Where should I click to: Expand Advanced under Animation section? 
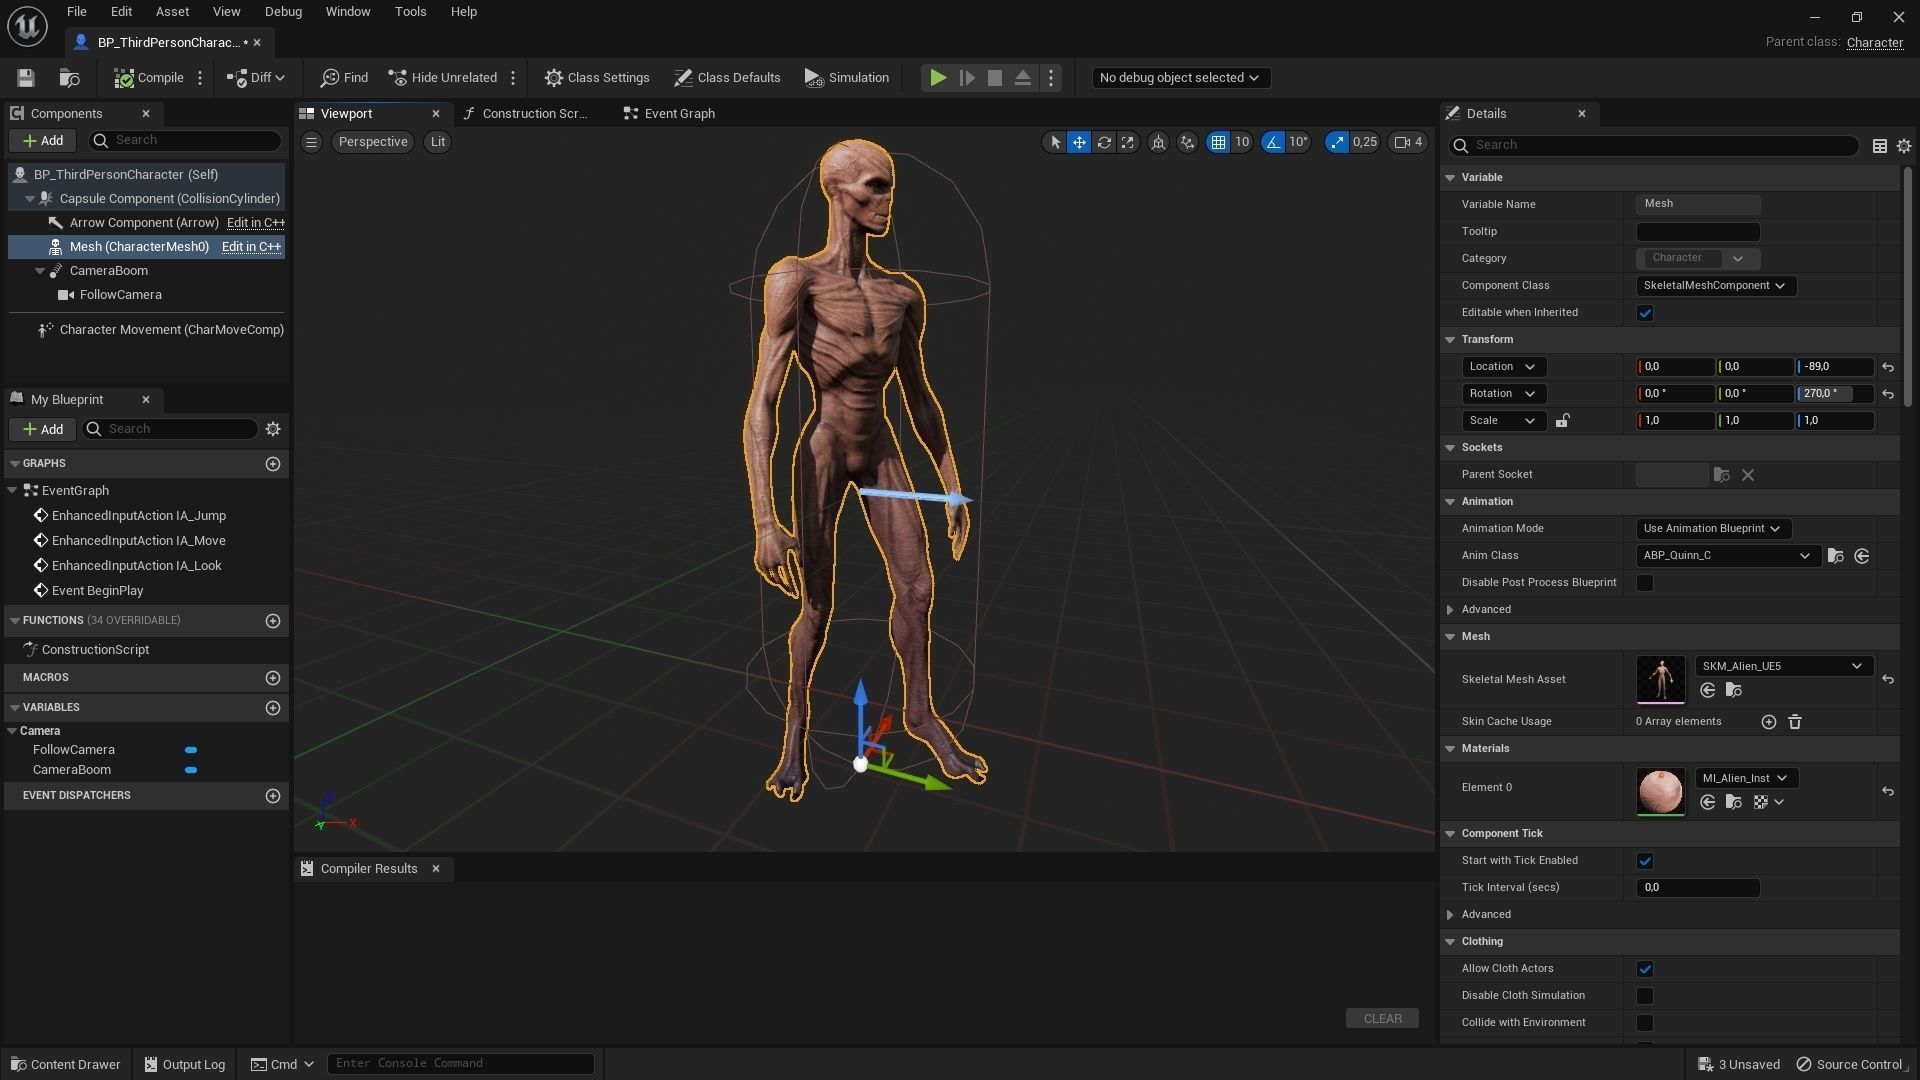pos(1449,610)
